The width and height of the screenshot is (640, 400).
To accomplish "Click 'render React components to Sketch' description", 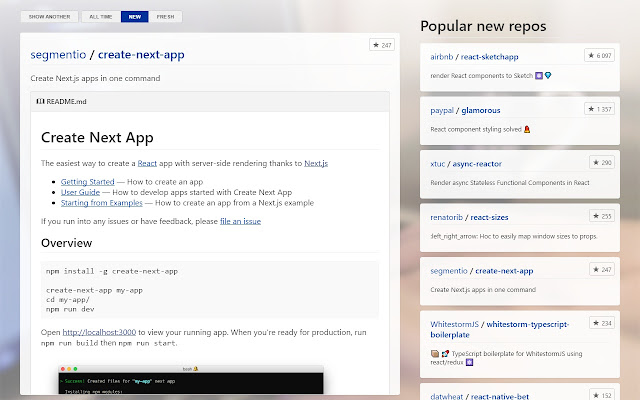I will click(482, 76).
